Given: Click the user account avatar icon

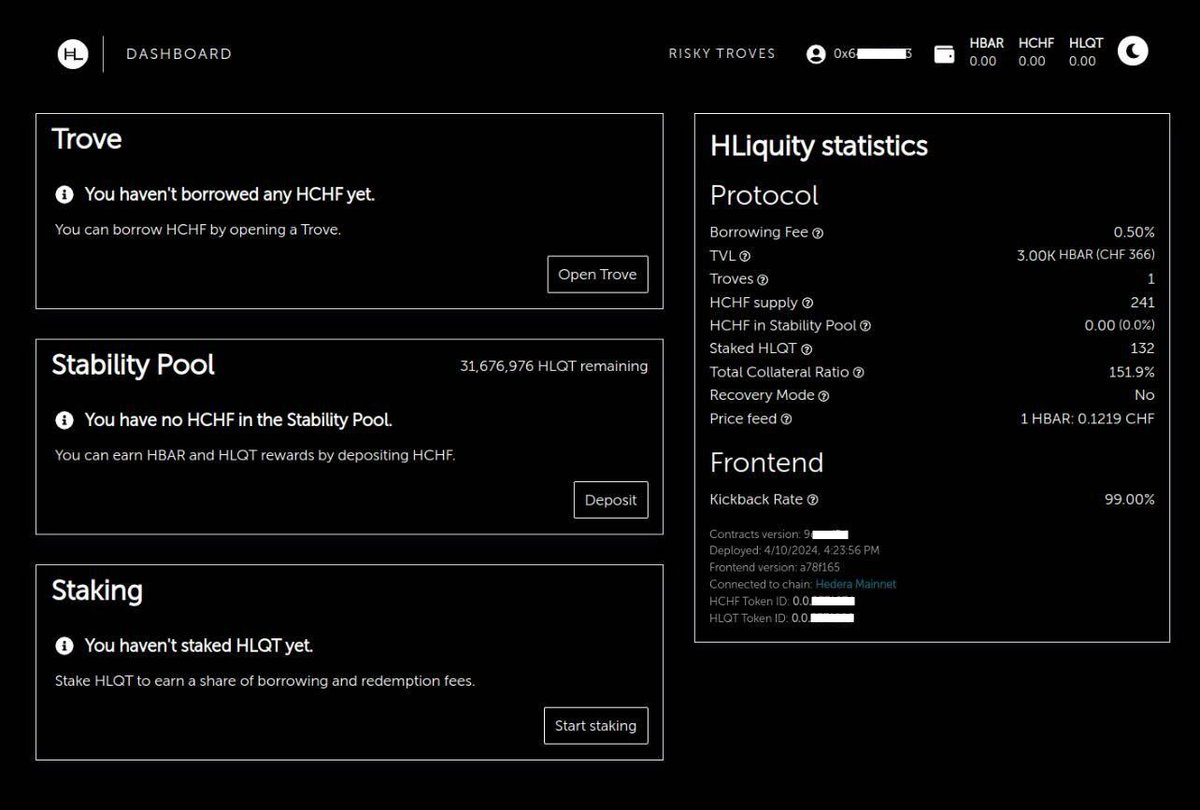Looking at the screenshot, I should [816, 54].
